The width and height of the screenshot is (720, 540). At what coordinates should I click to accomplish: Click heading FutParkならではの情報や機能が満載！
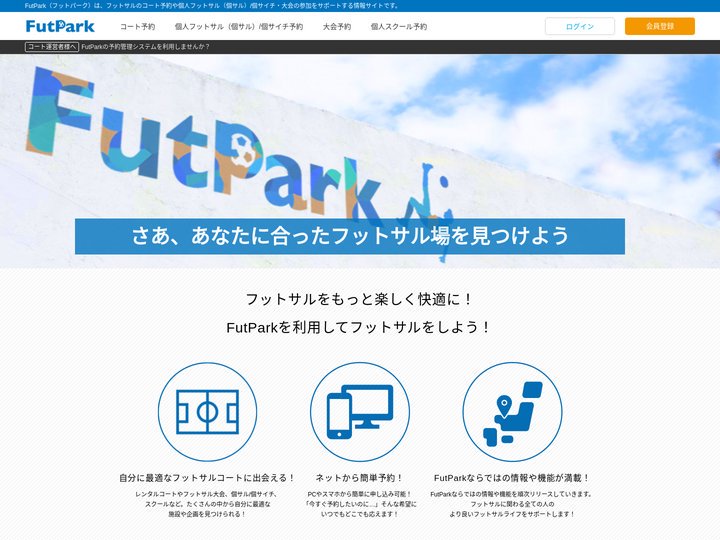[x=512, y=478]
